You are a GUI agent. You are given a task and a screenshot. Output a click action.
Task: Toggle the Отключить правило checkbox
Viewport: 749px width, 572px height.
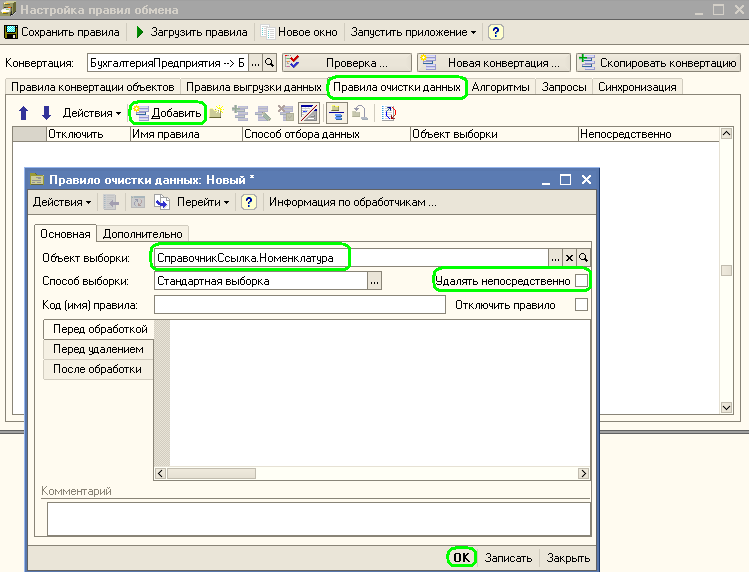[x=581, y=304]
